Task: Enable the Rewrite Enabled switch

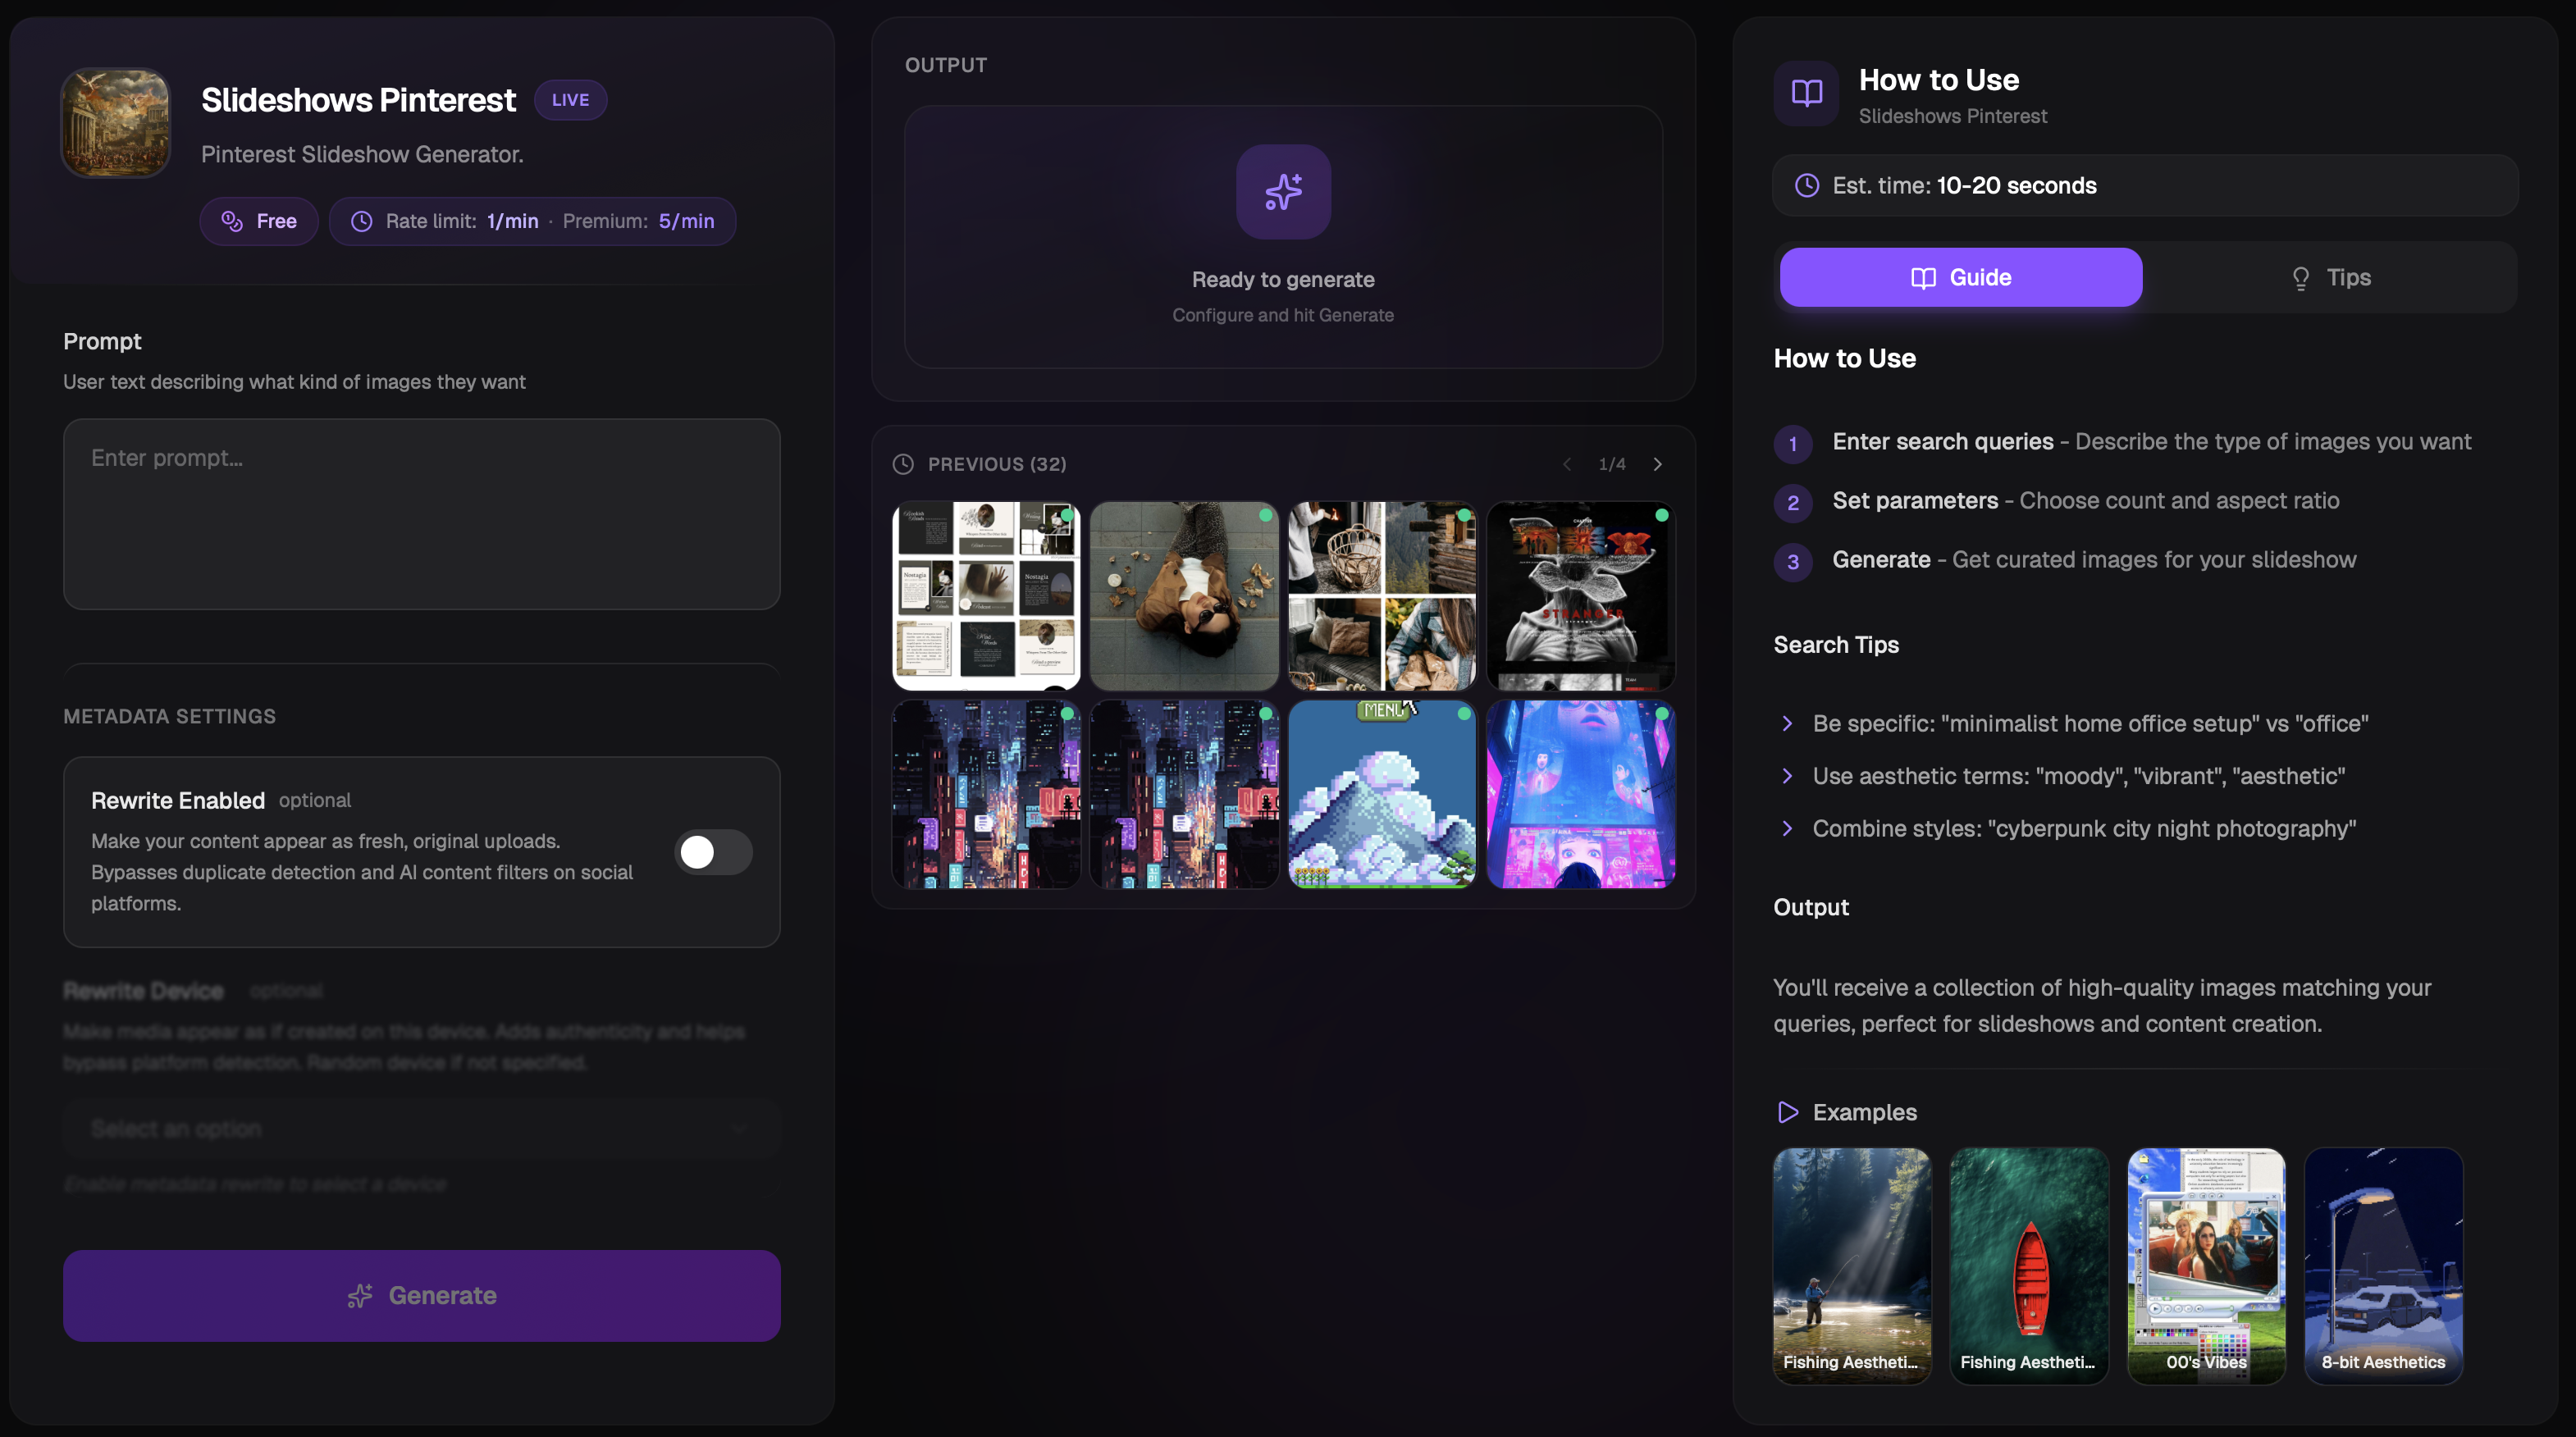Action: (713, 852)
